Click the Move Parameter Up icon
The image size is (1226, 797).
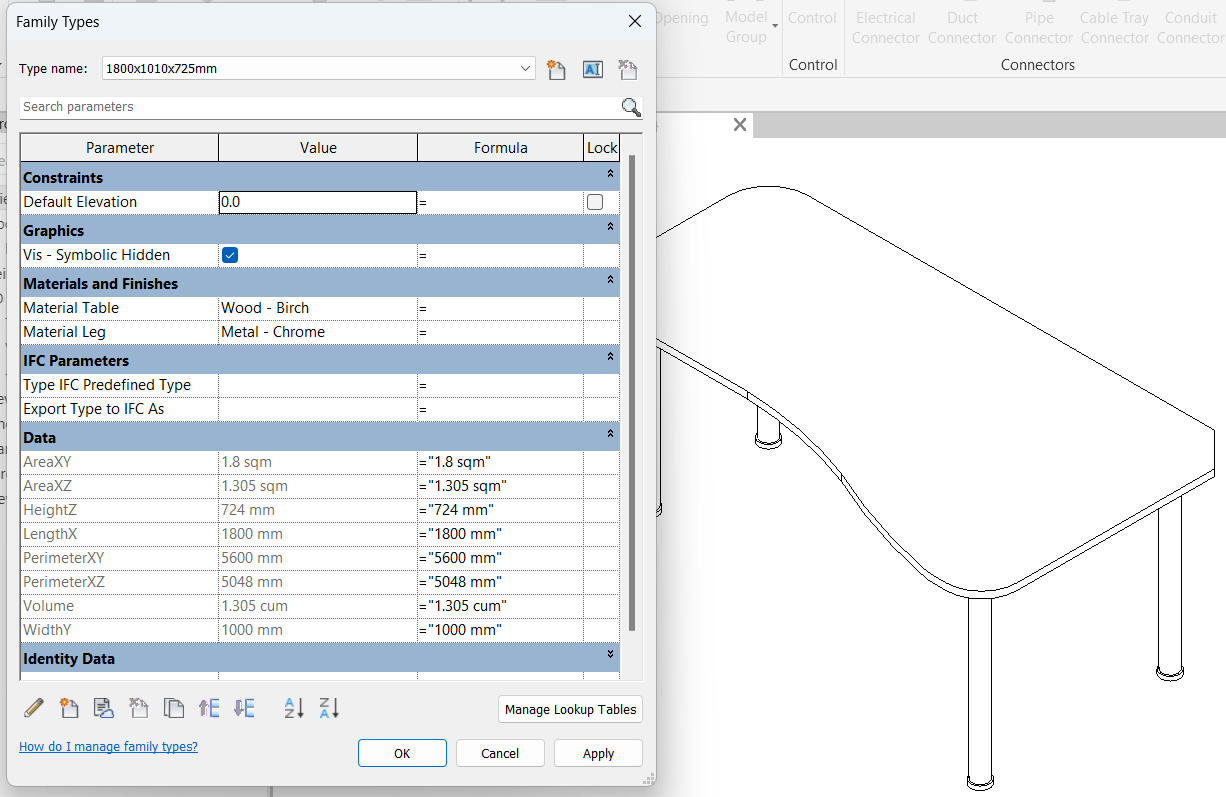(209, 708)
